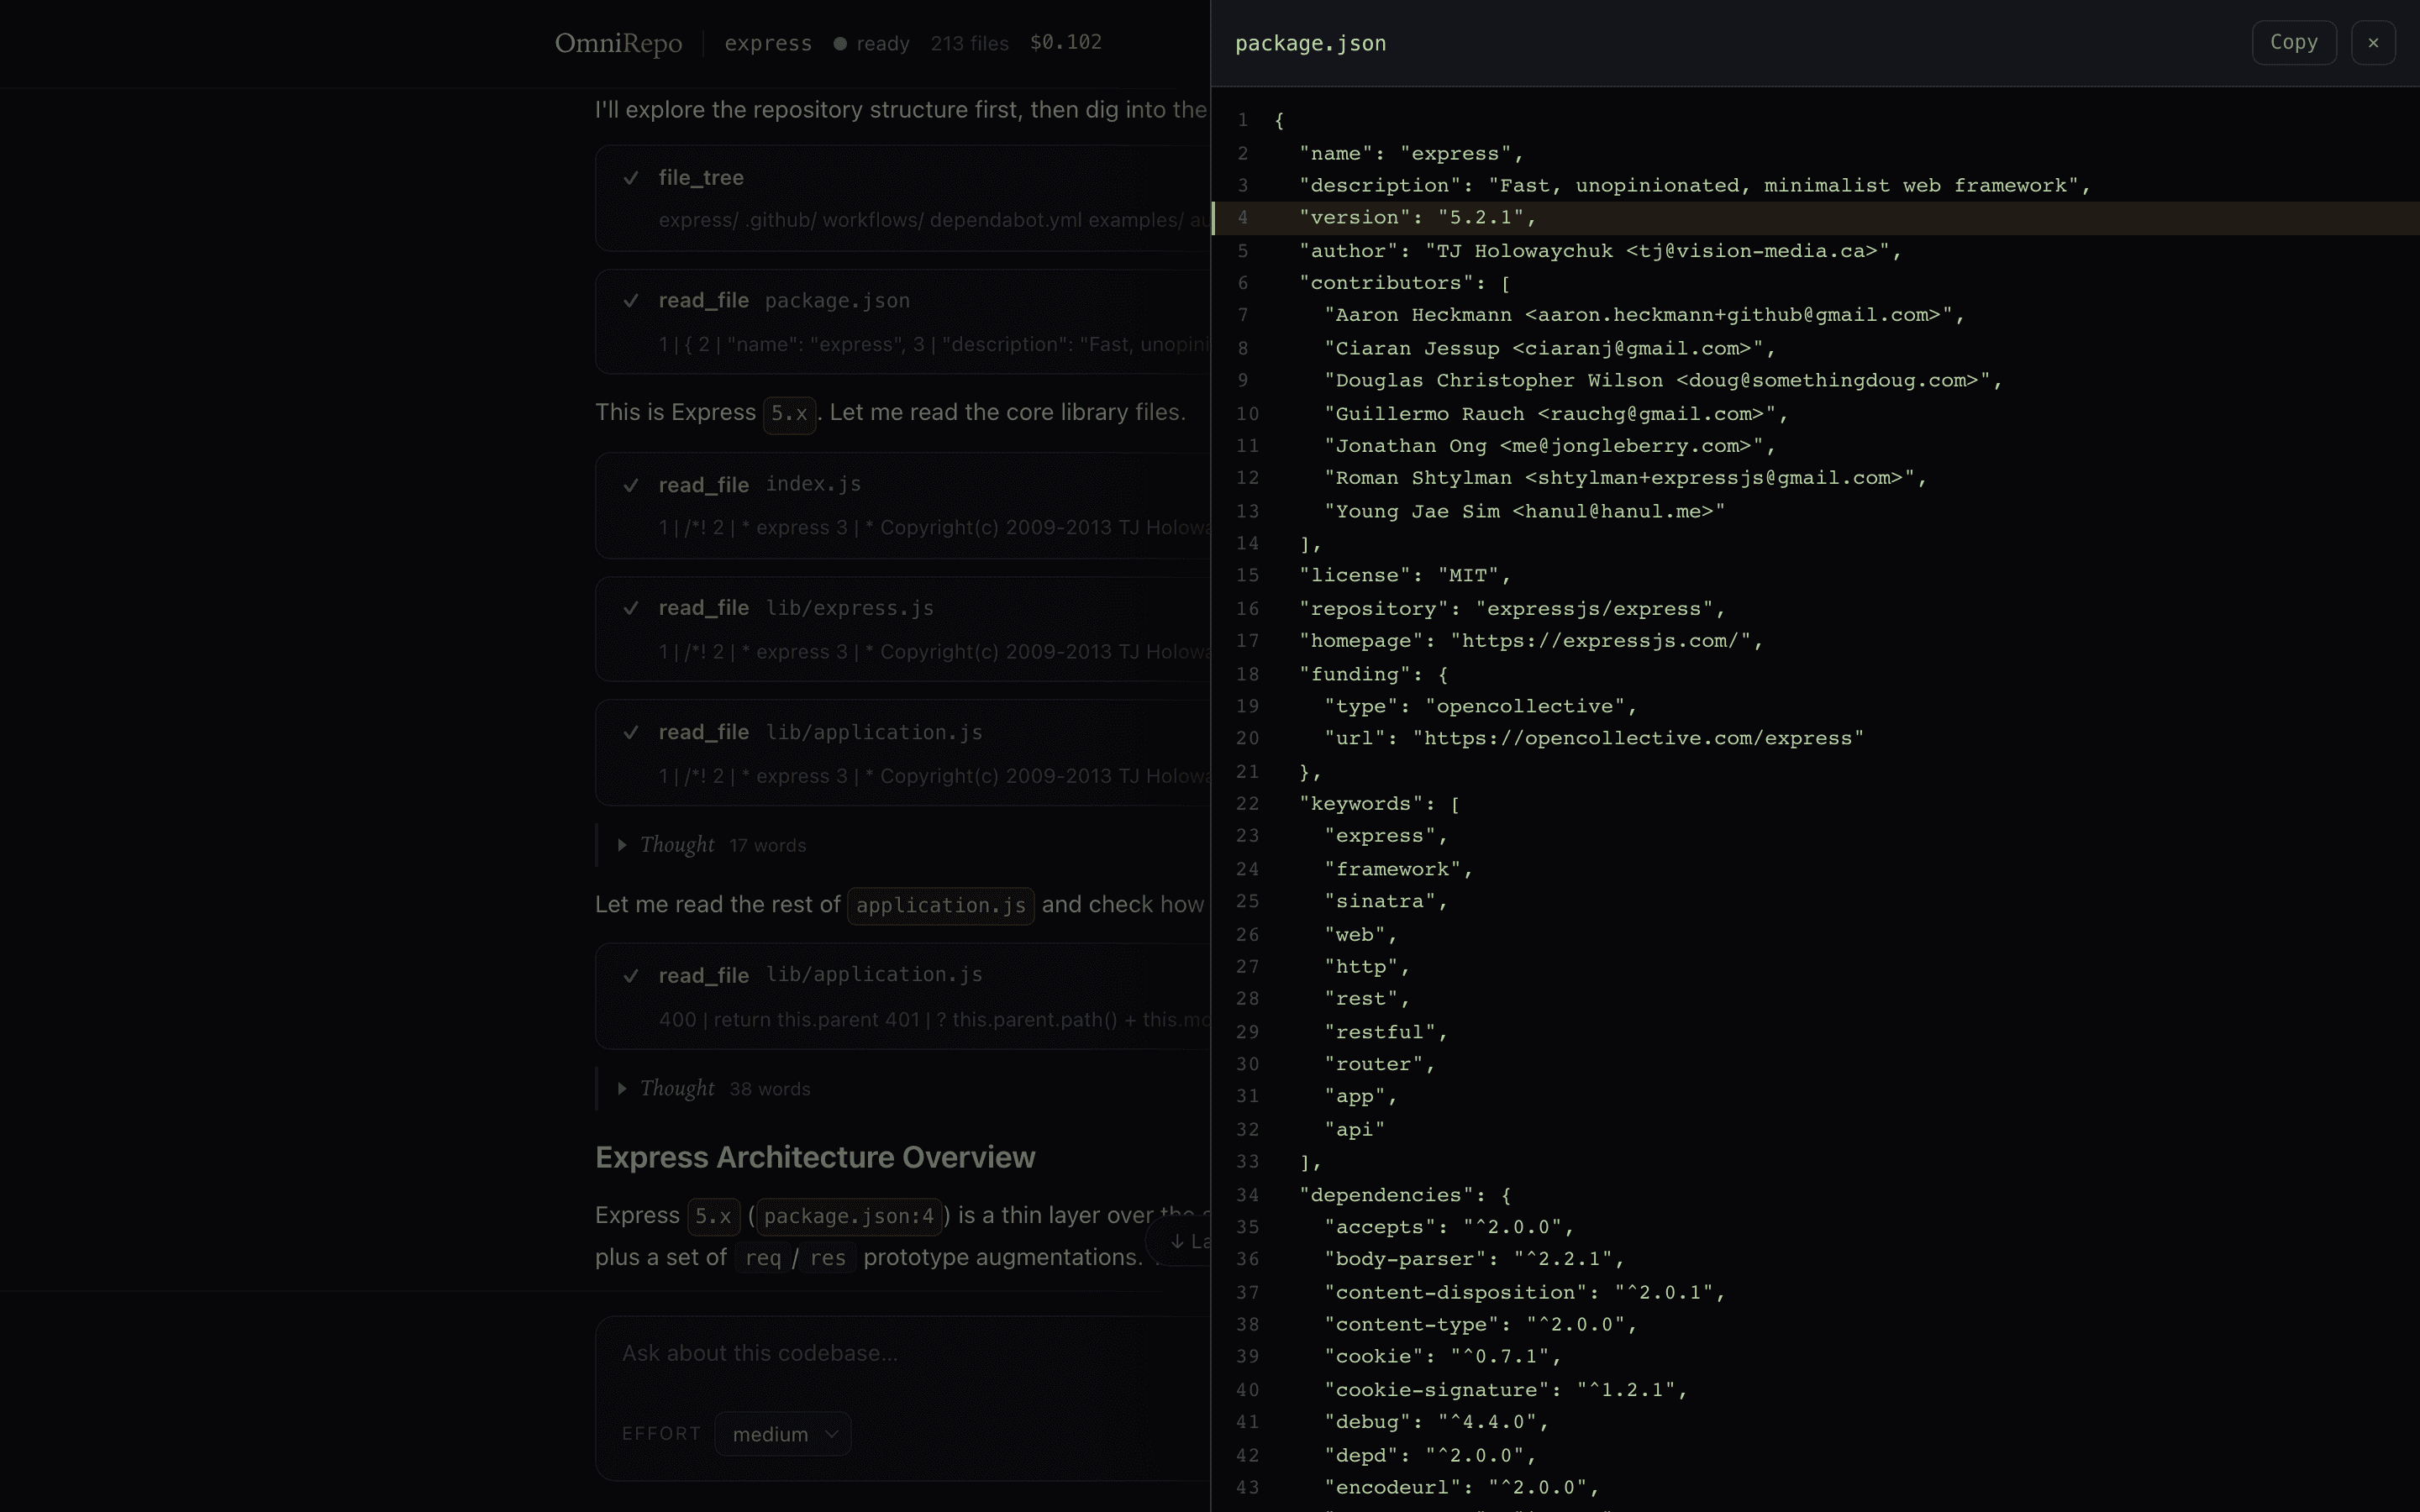2420x1512 pixels.
Task: Click the Young Jae Sim contributor line
Action: tap(1815, 511)
